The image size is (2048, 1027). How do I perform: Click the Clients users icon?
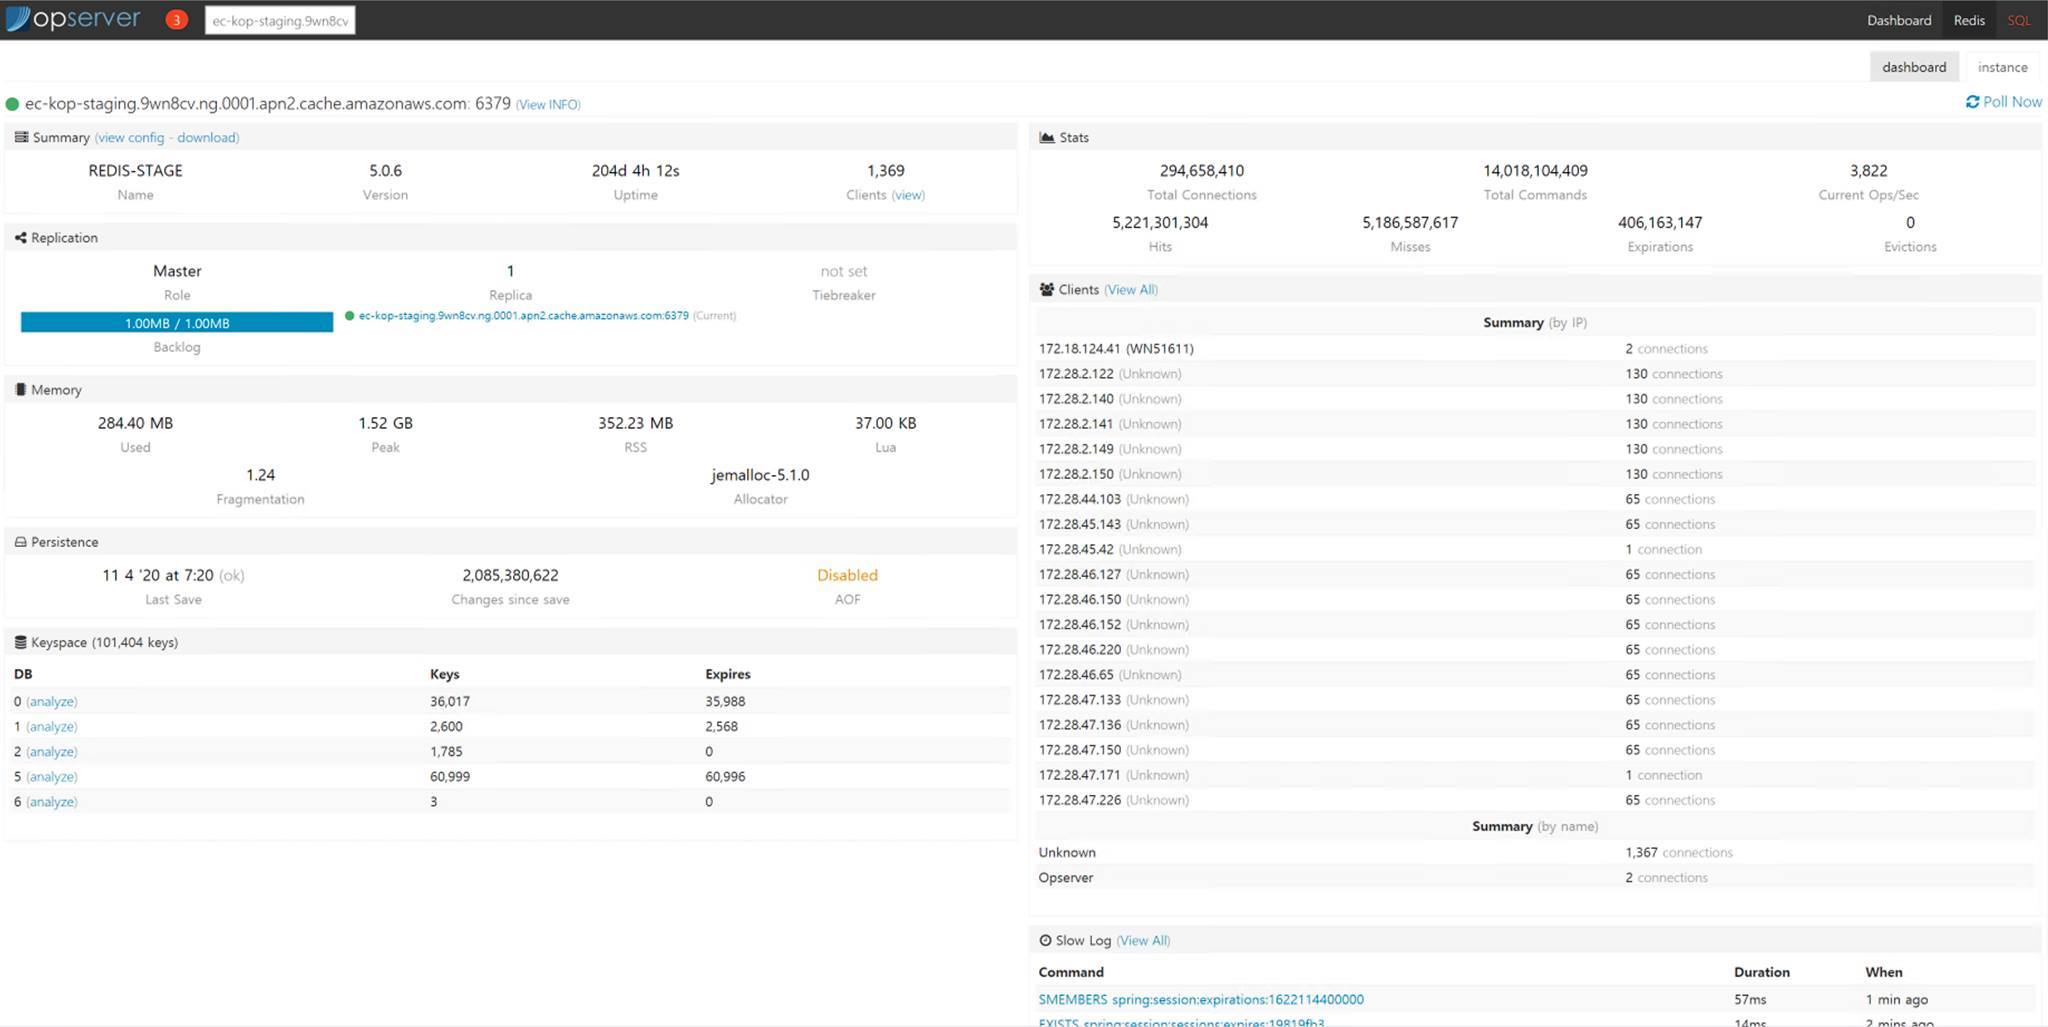click(x=1046, y=289)
